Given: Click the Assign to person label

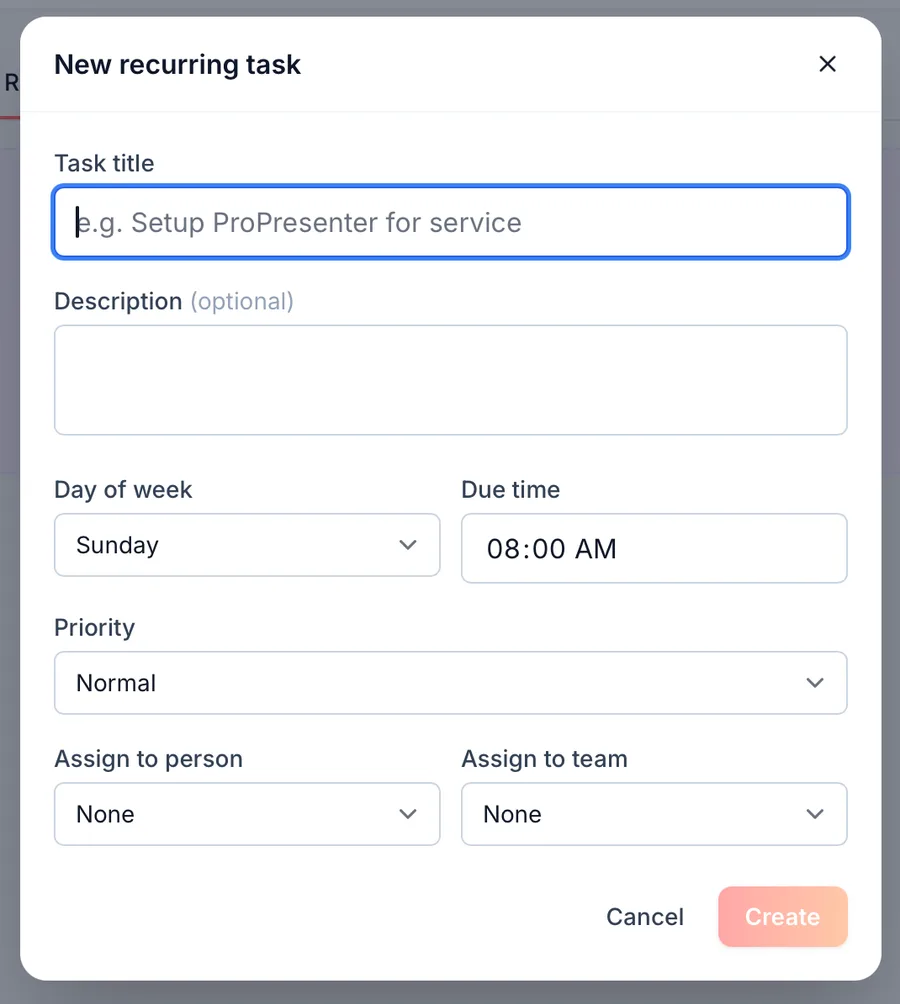Looking at the screenshot, I should [149, 759].
